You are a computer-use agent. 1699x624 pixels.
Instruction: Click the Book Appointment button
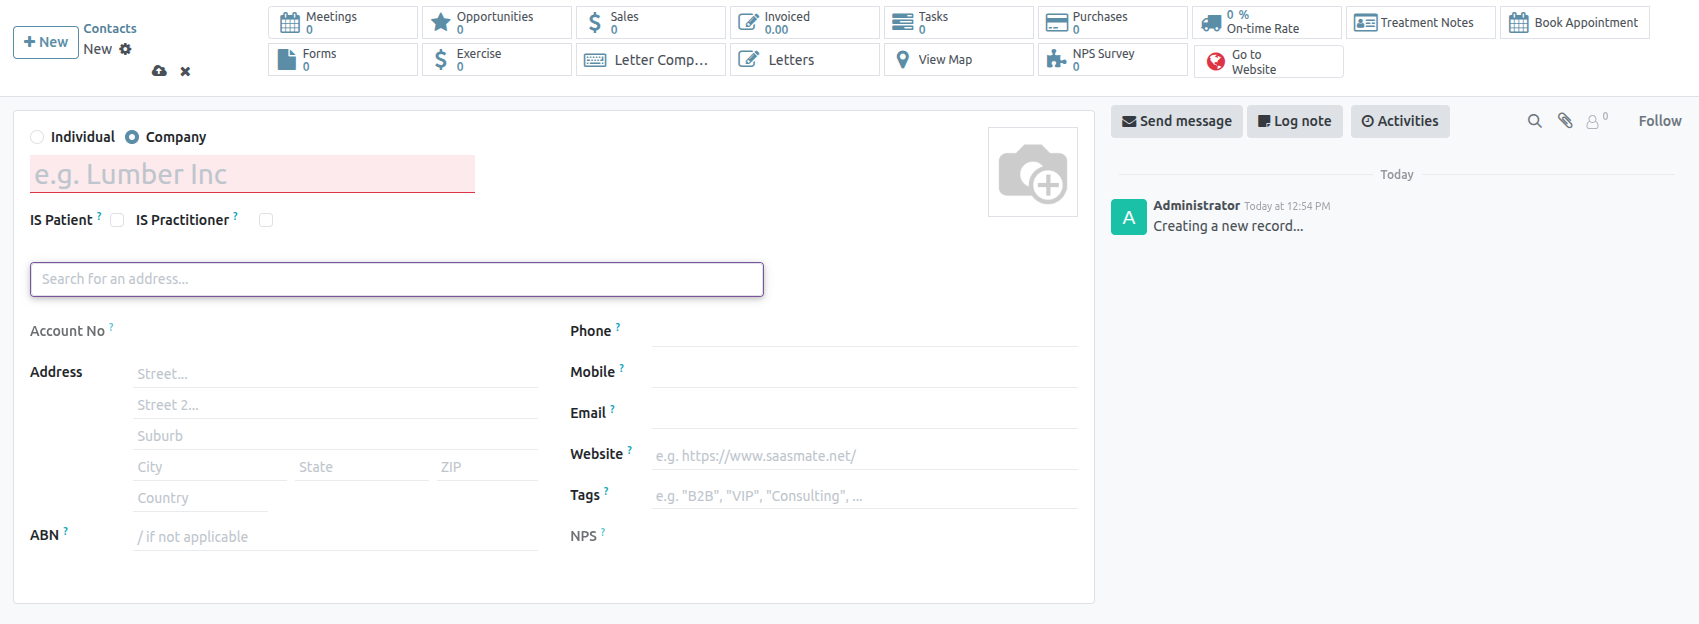[1574, 23]
